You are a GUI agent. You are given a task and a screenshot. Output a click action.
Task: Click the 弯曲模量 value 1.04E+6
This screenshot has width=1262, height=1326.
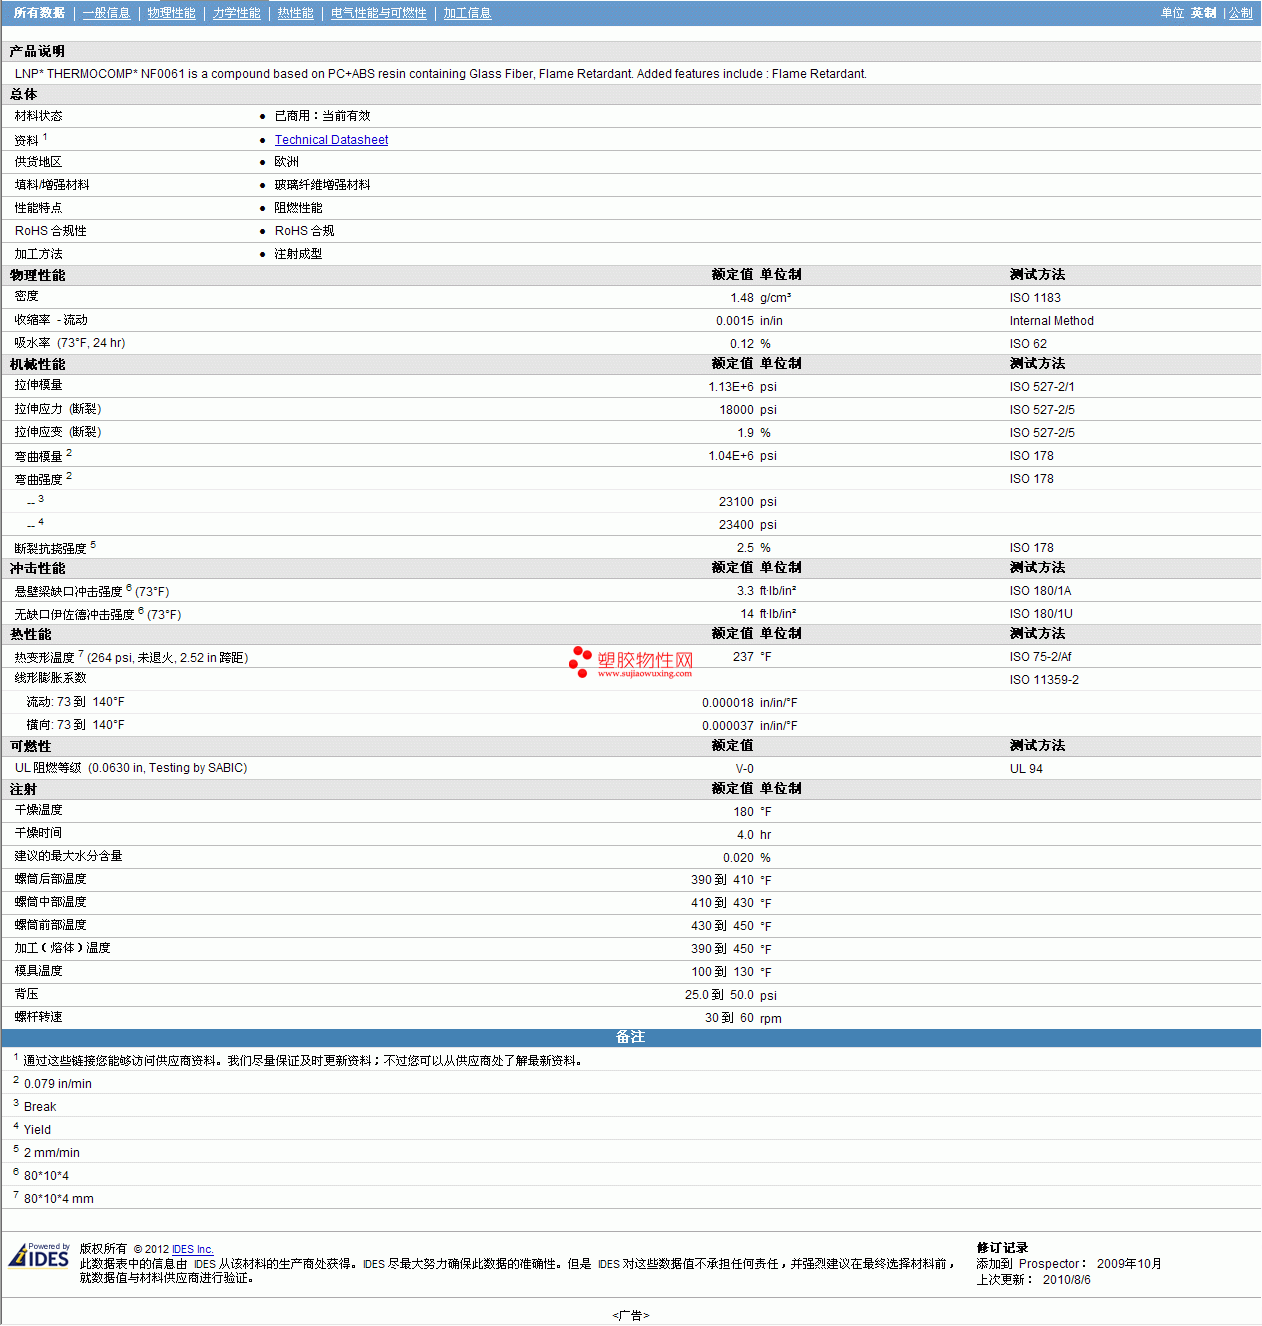pyautogui.click(x=731, y=456)
